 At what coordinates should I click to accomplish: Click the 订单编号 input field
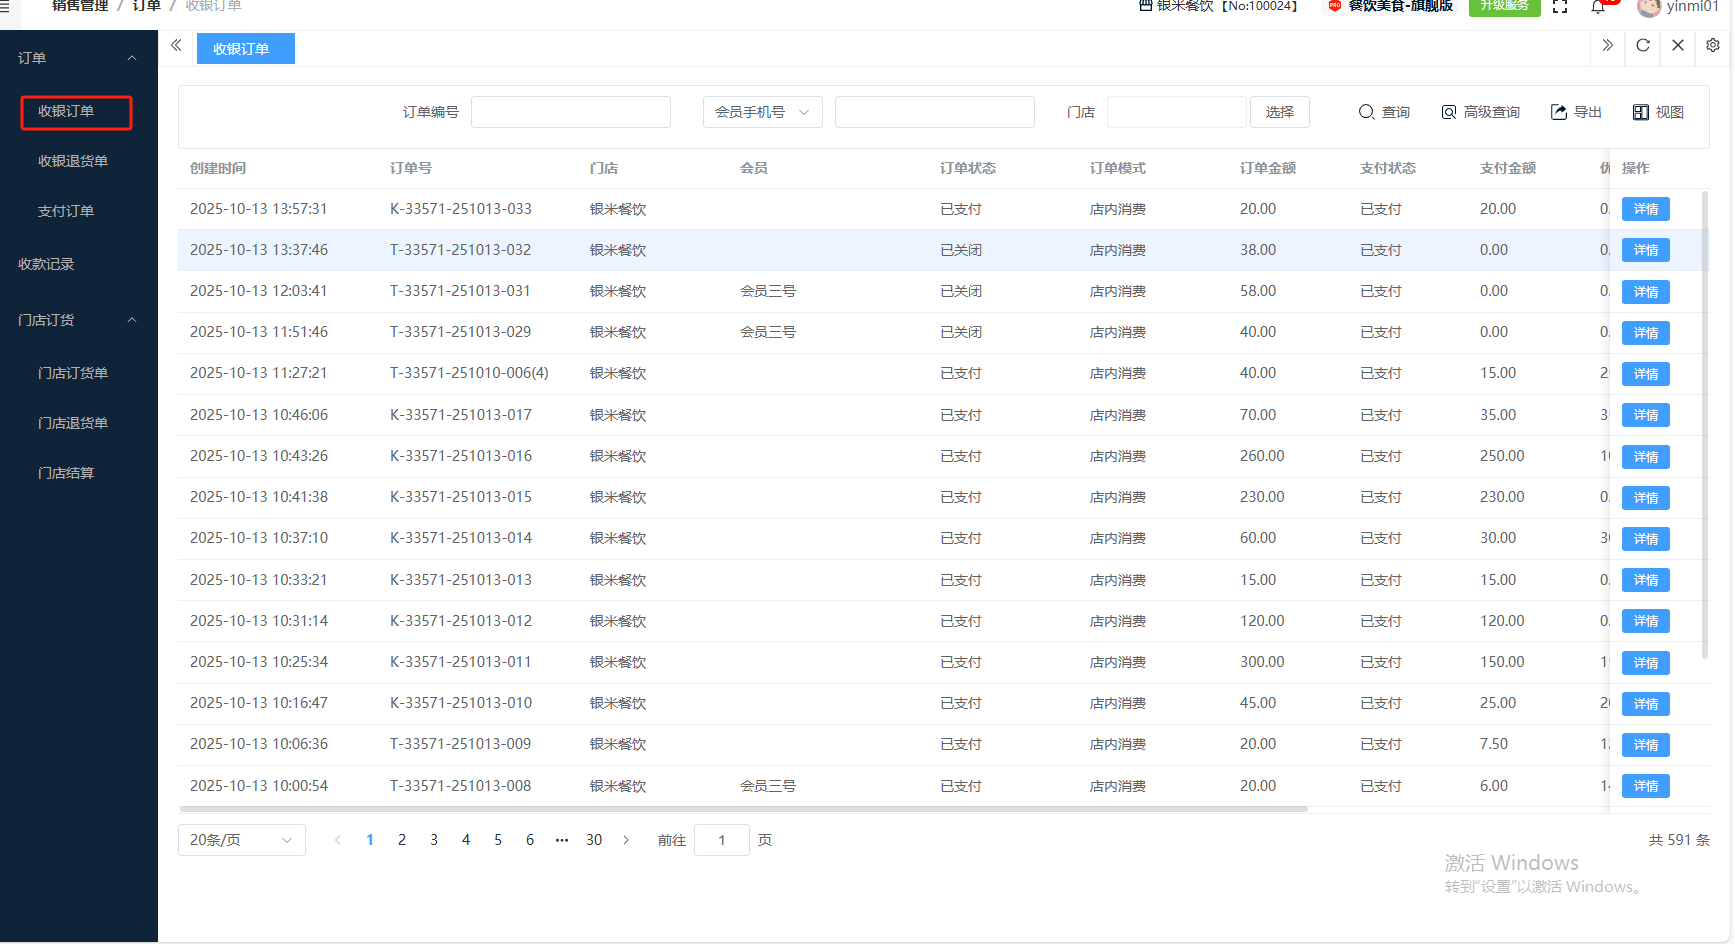(x=570, y=112)
